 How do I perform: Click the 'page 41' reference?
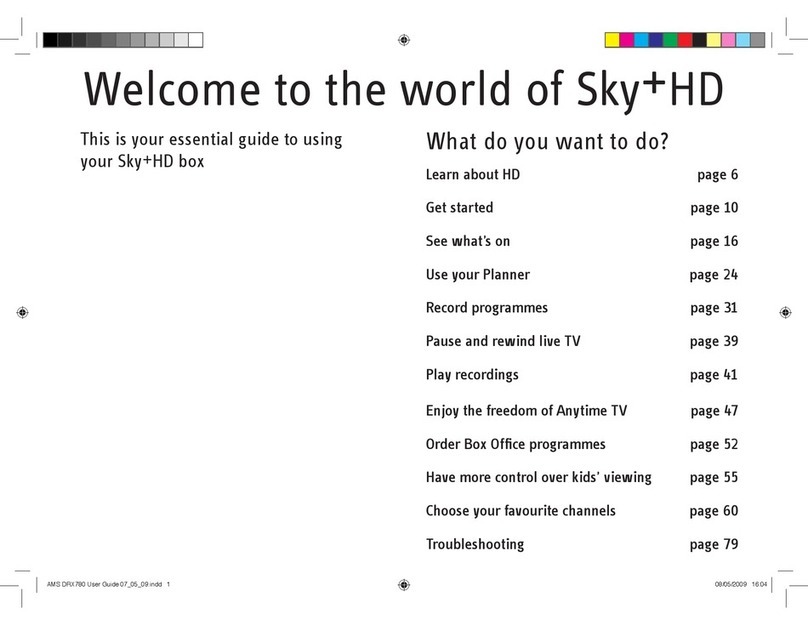(714, 375)
